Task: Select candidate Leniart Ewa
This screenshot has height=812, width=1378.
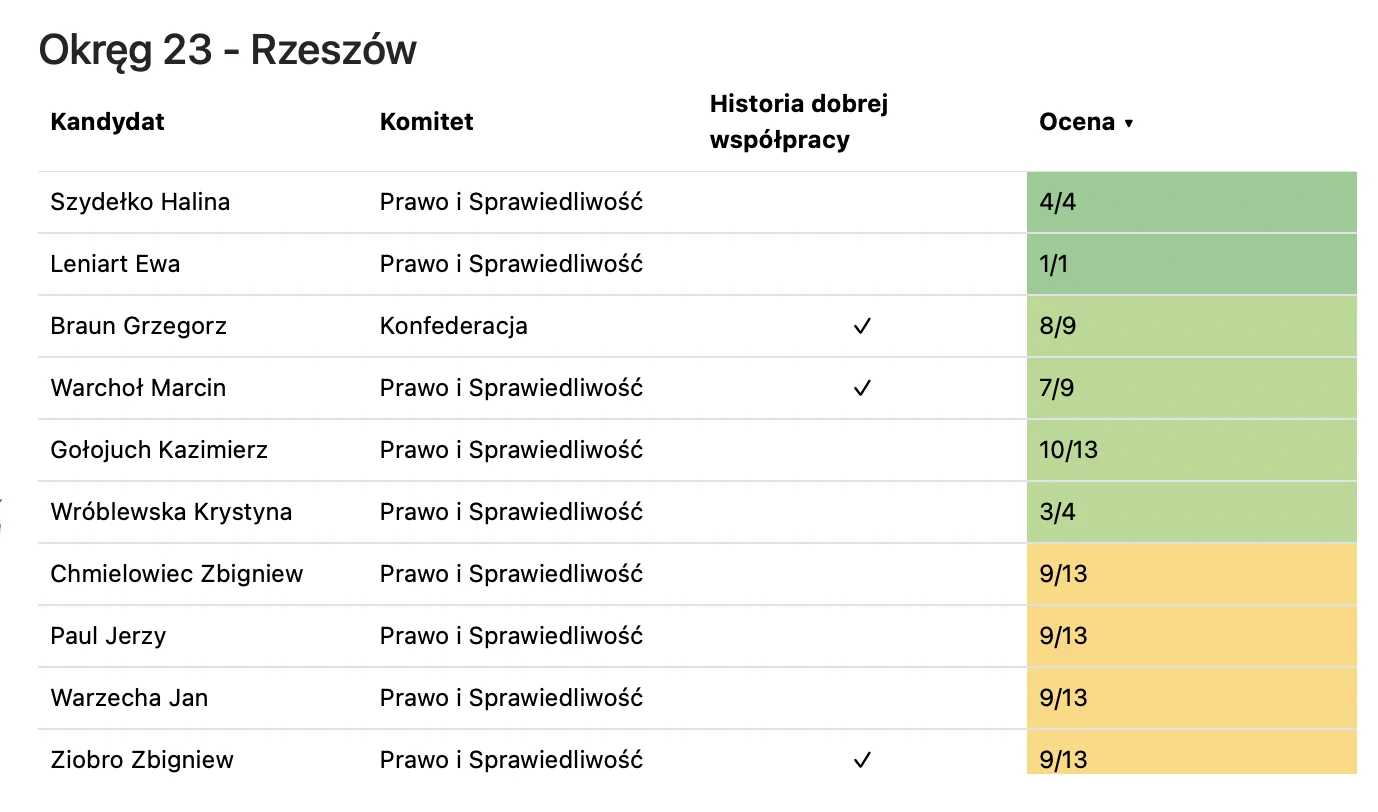Action: click(115, 264)
